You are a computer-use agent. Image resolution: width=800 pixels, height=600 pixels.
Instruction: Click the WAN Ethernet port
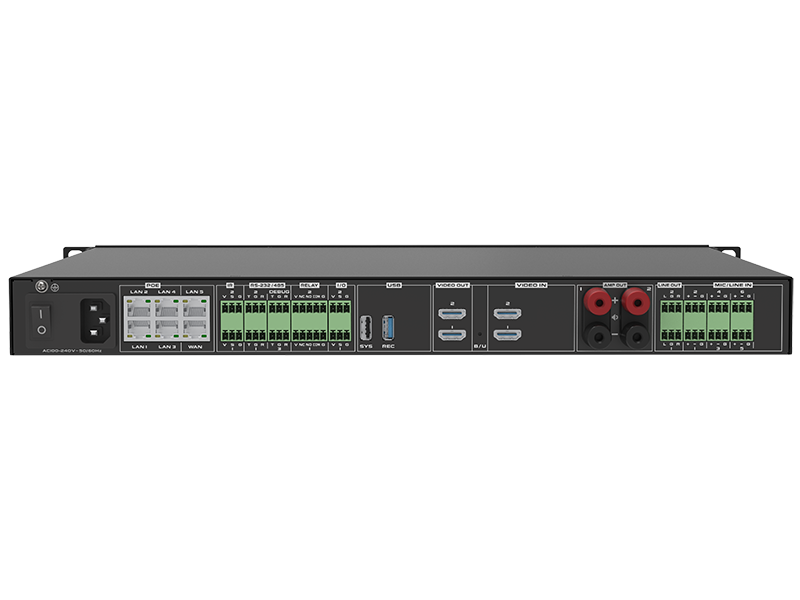[x=194, y=330]
